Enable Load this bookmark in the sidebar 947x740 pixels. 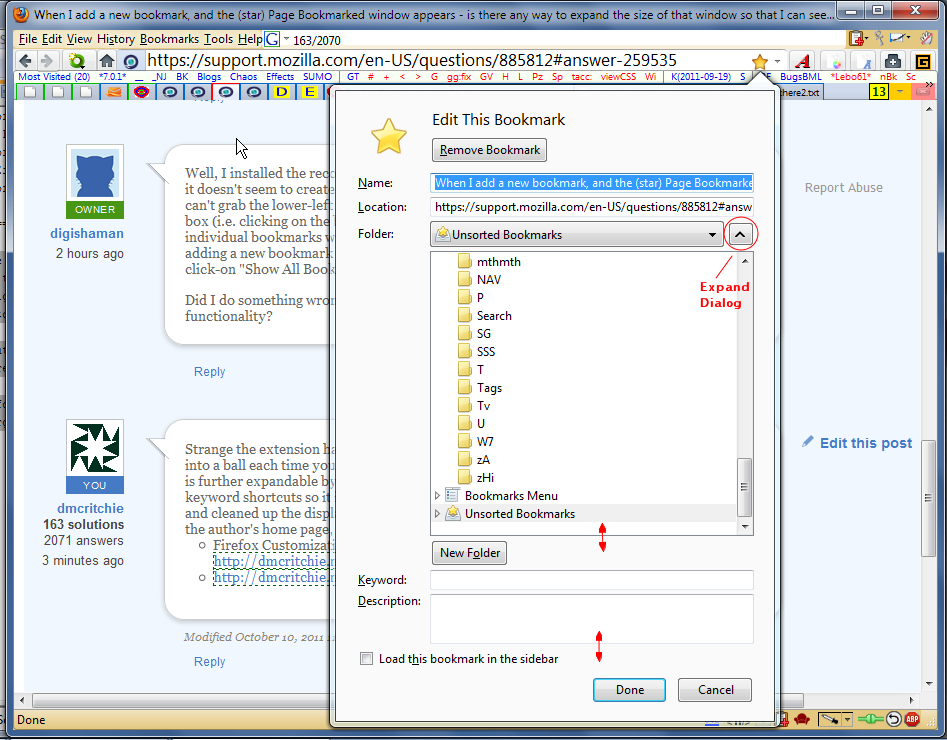(x=366, y=658)
